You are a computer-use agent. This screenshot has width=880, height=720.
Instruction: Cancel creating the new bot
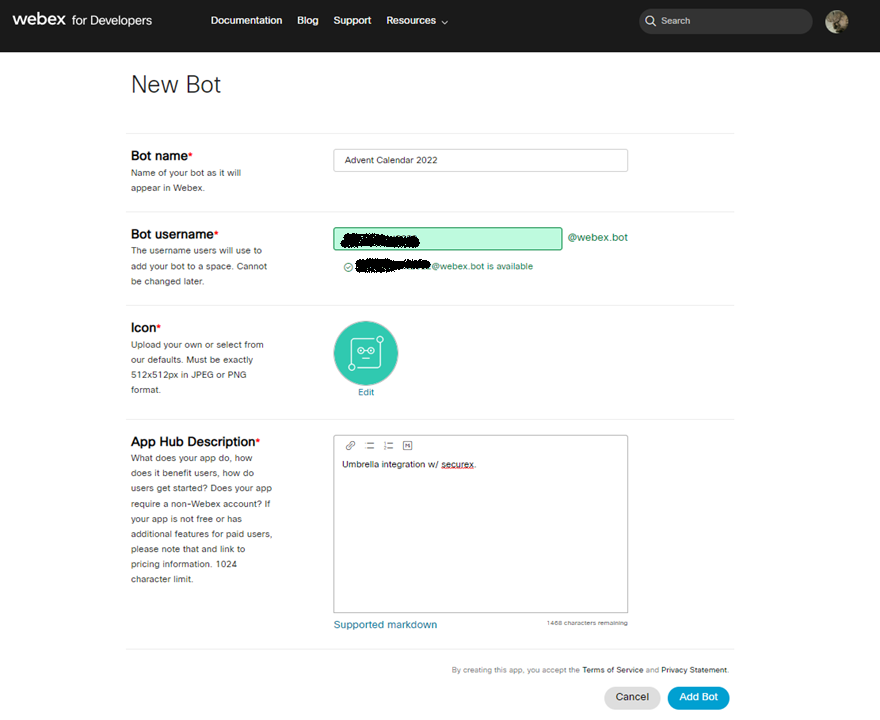[632, 697]
